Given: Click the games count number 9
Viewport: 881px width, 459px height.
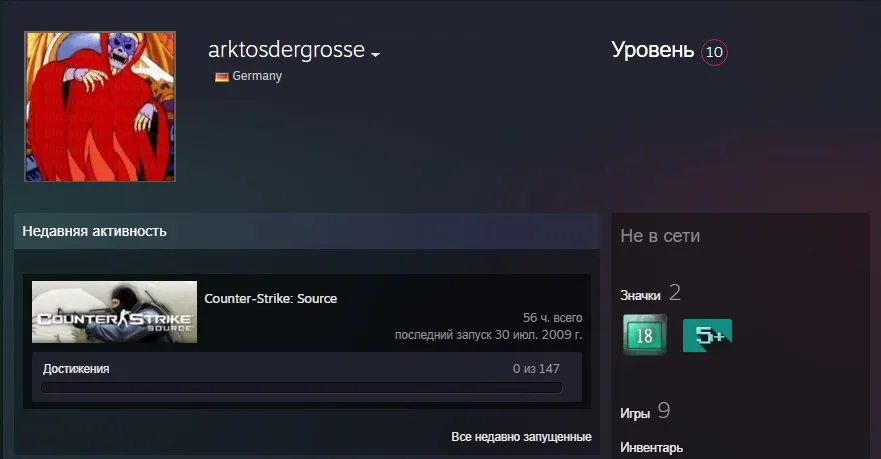Looking at the screenshot, I should (x=664, y=411).
